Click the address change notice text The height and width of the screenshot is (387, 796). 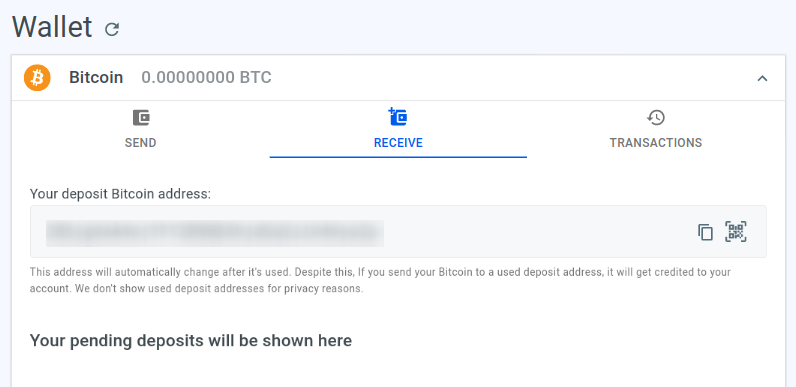coord(380,280)
